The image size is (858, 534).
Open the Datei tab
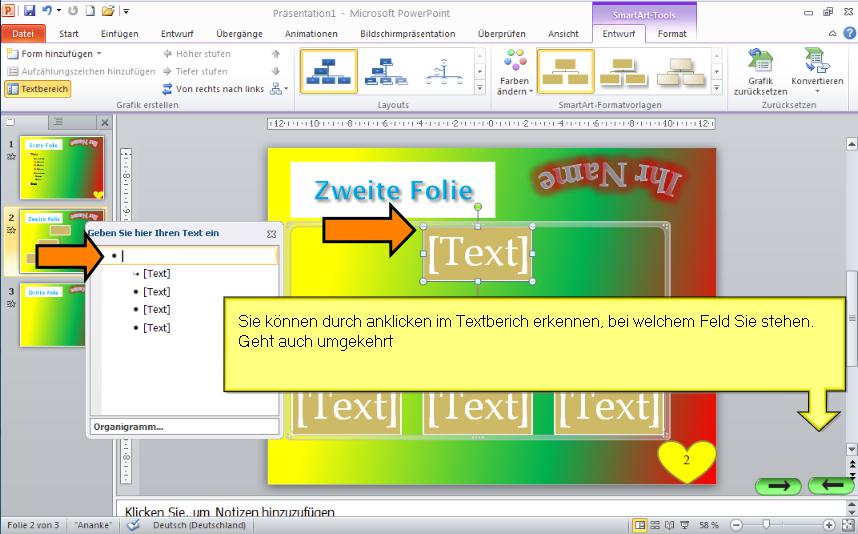22,34
